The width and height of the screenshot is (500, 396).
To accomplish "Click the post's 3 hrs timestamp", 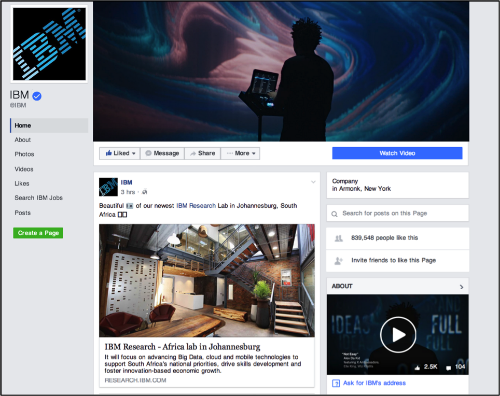I will pyautogui.click(x=128, y=192).
